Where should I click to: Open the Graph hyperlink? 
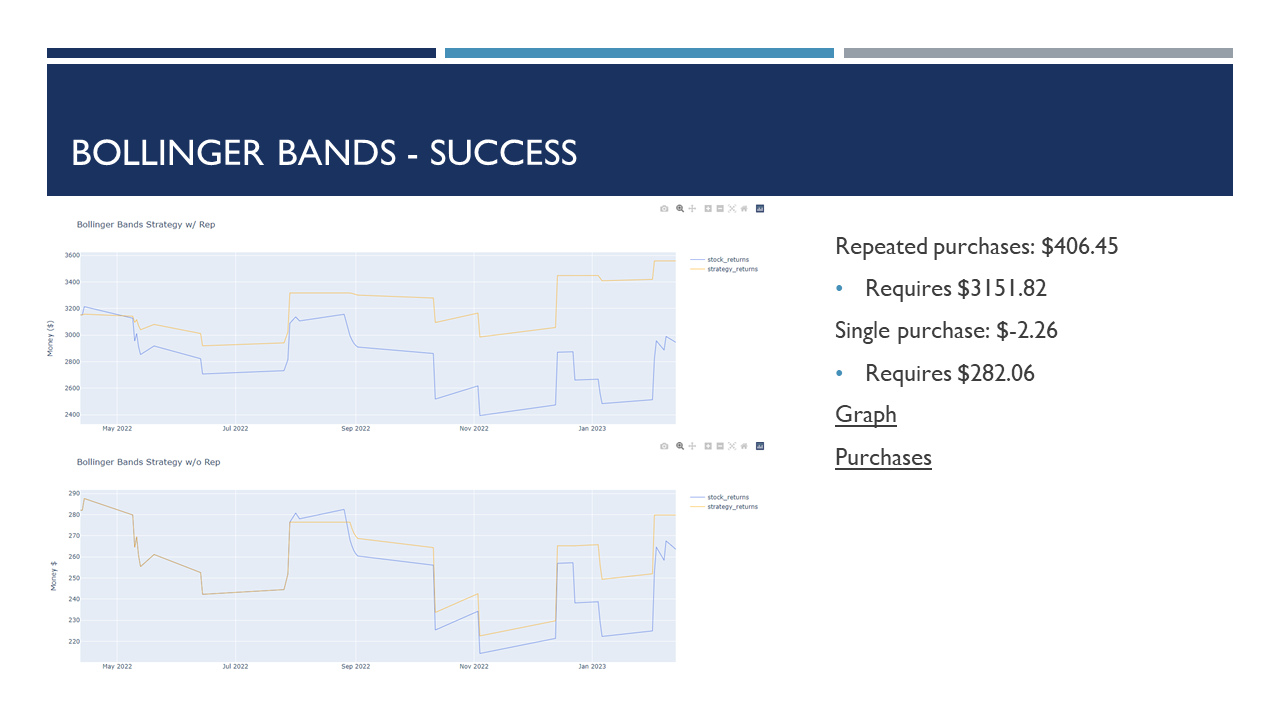point(866,415)
